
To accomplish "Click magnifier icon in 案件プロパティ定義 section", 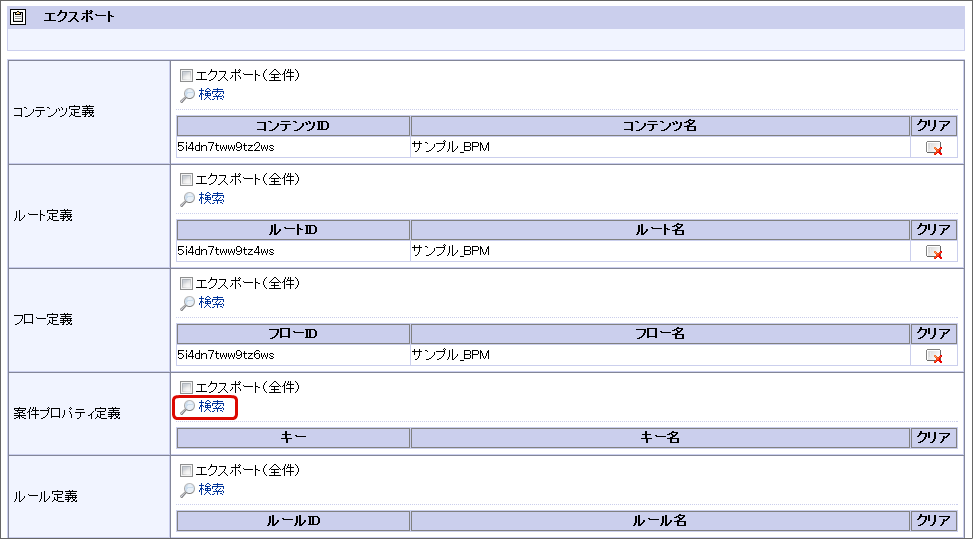I will point(187,407).
